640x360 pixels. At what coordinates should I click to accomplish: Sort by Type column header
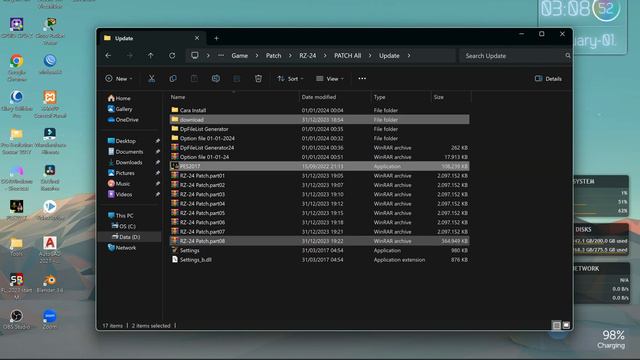pos(380,97)
